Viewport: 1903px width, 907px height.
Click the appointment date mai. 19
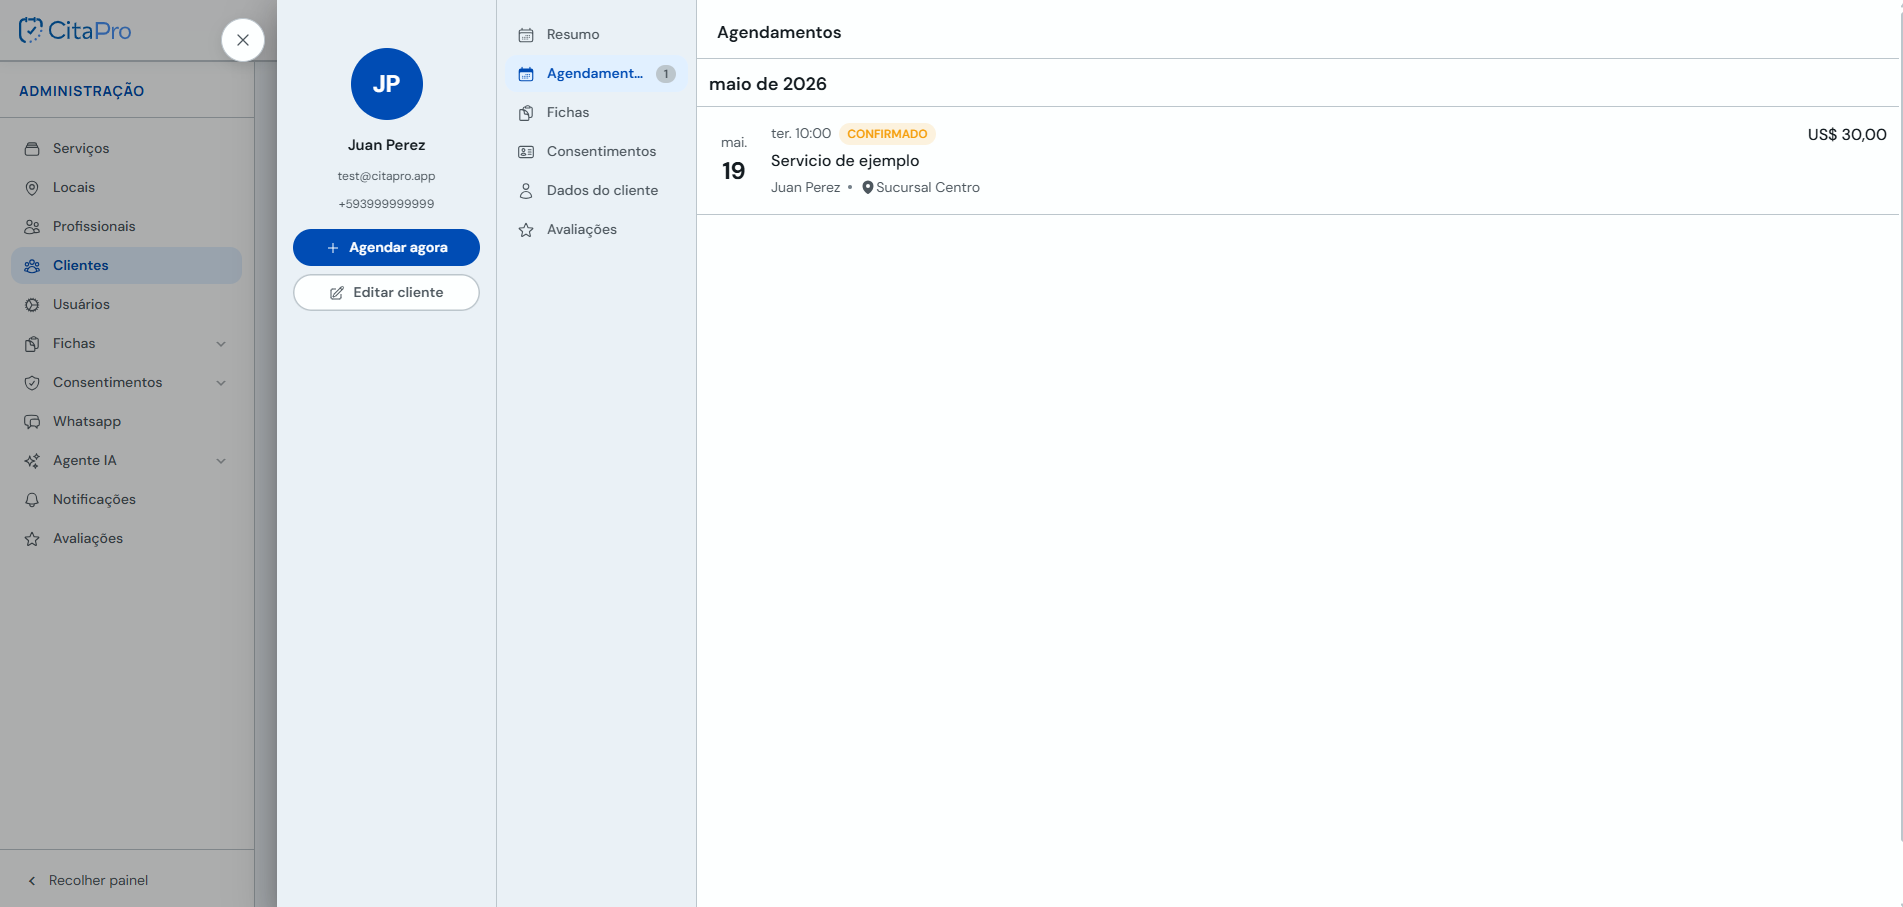click(x=734, y=161)
